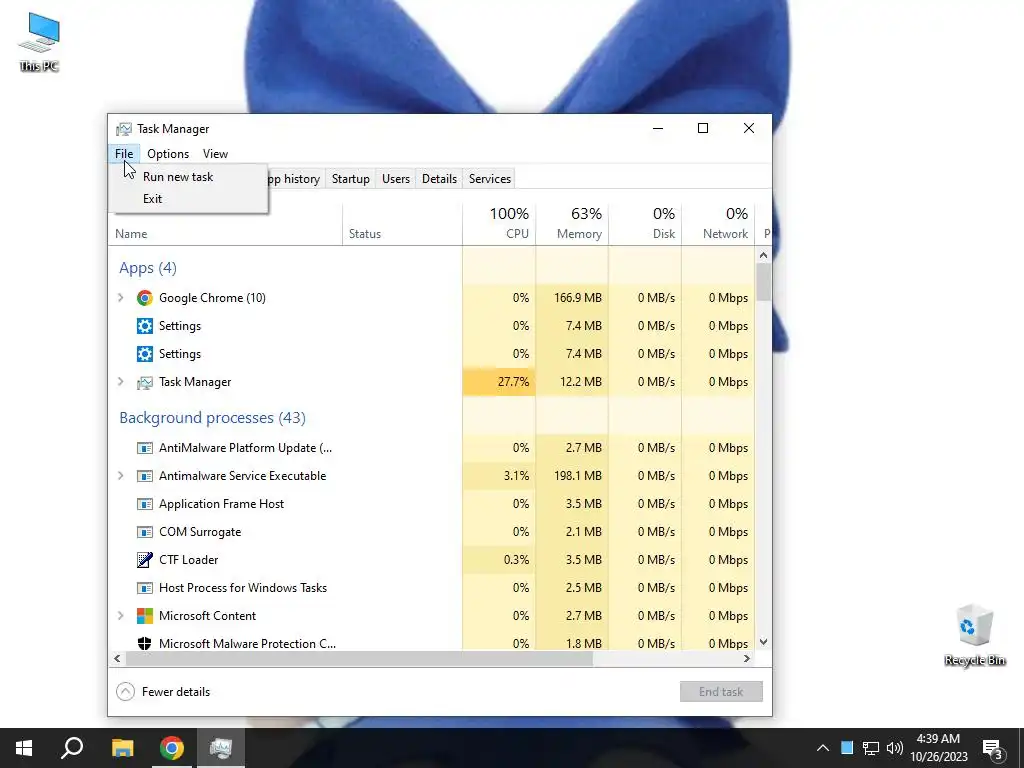Click the Apps (4) group header
This screenshot has width=1024, height=768.
148,268
